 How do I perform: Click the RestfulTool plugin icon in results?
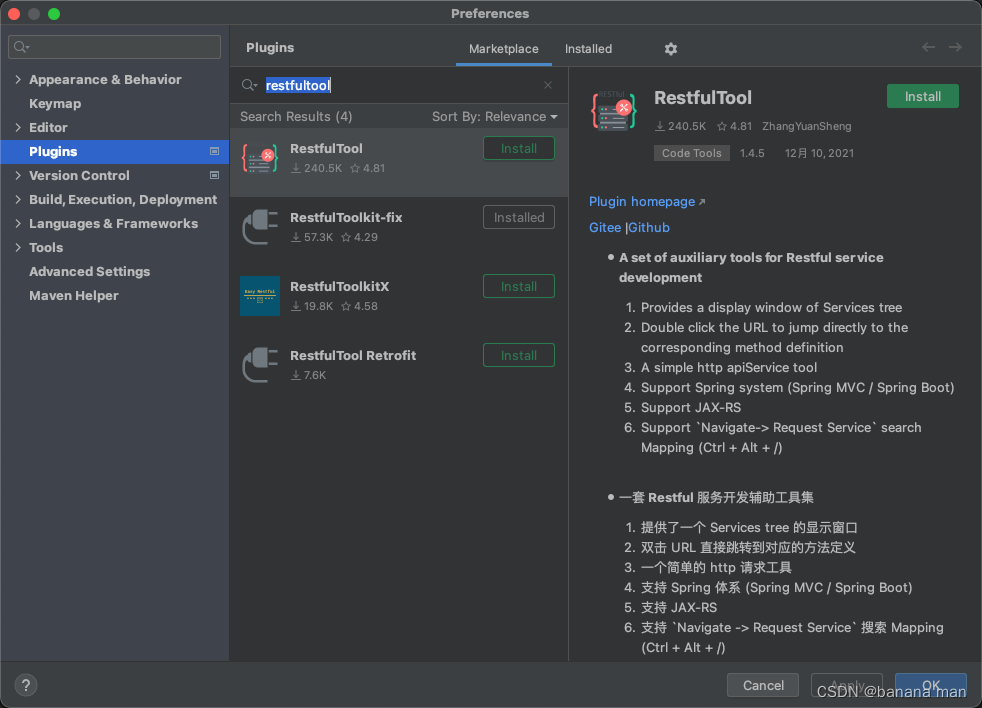click(x=260, y=158)
